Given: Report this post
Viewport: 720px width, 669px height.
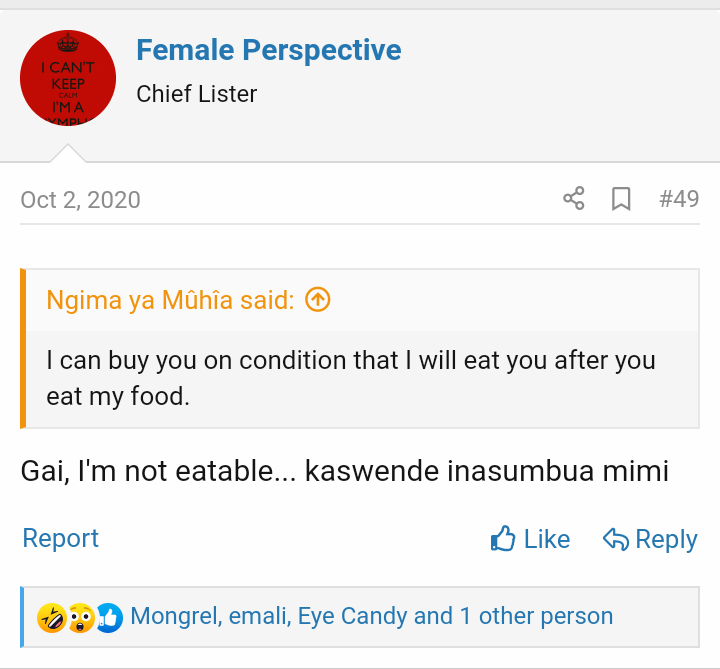Looking at the screenshot, I should [x=61, y=538].
